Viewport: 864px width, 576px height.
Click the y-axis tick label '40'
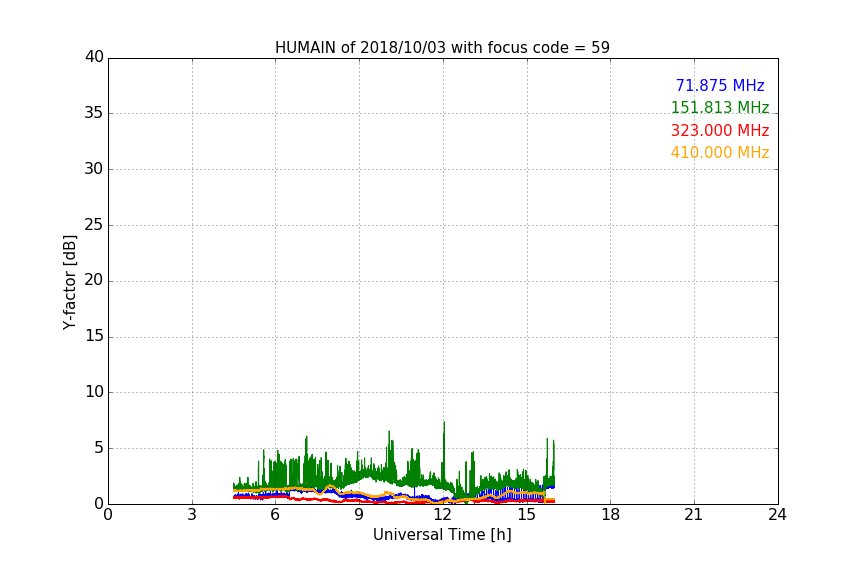click(x=94, y=57)
